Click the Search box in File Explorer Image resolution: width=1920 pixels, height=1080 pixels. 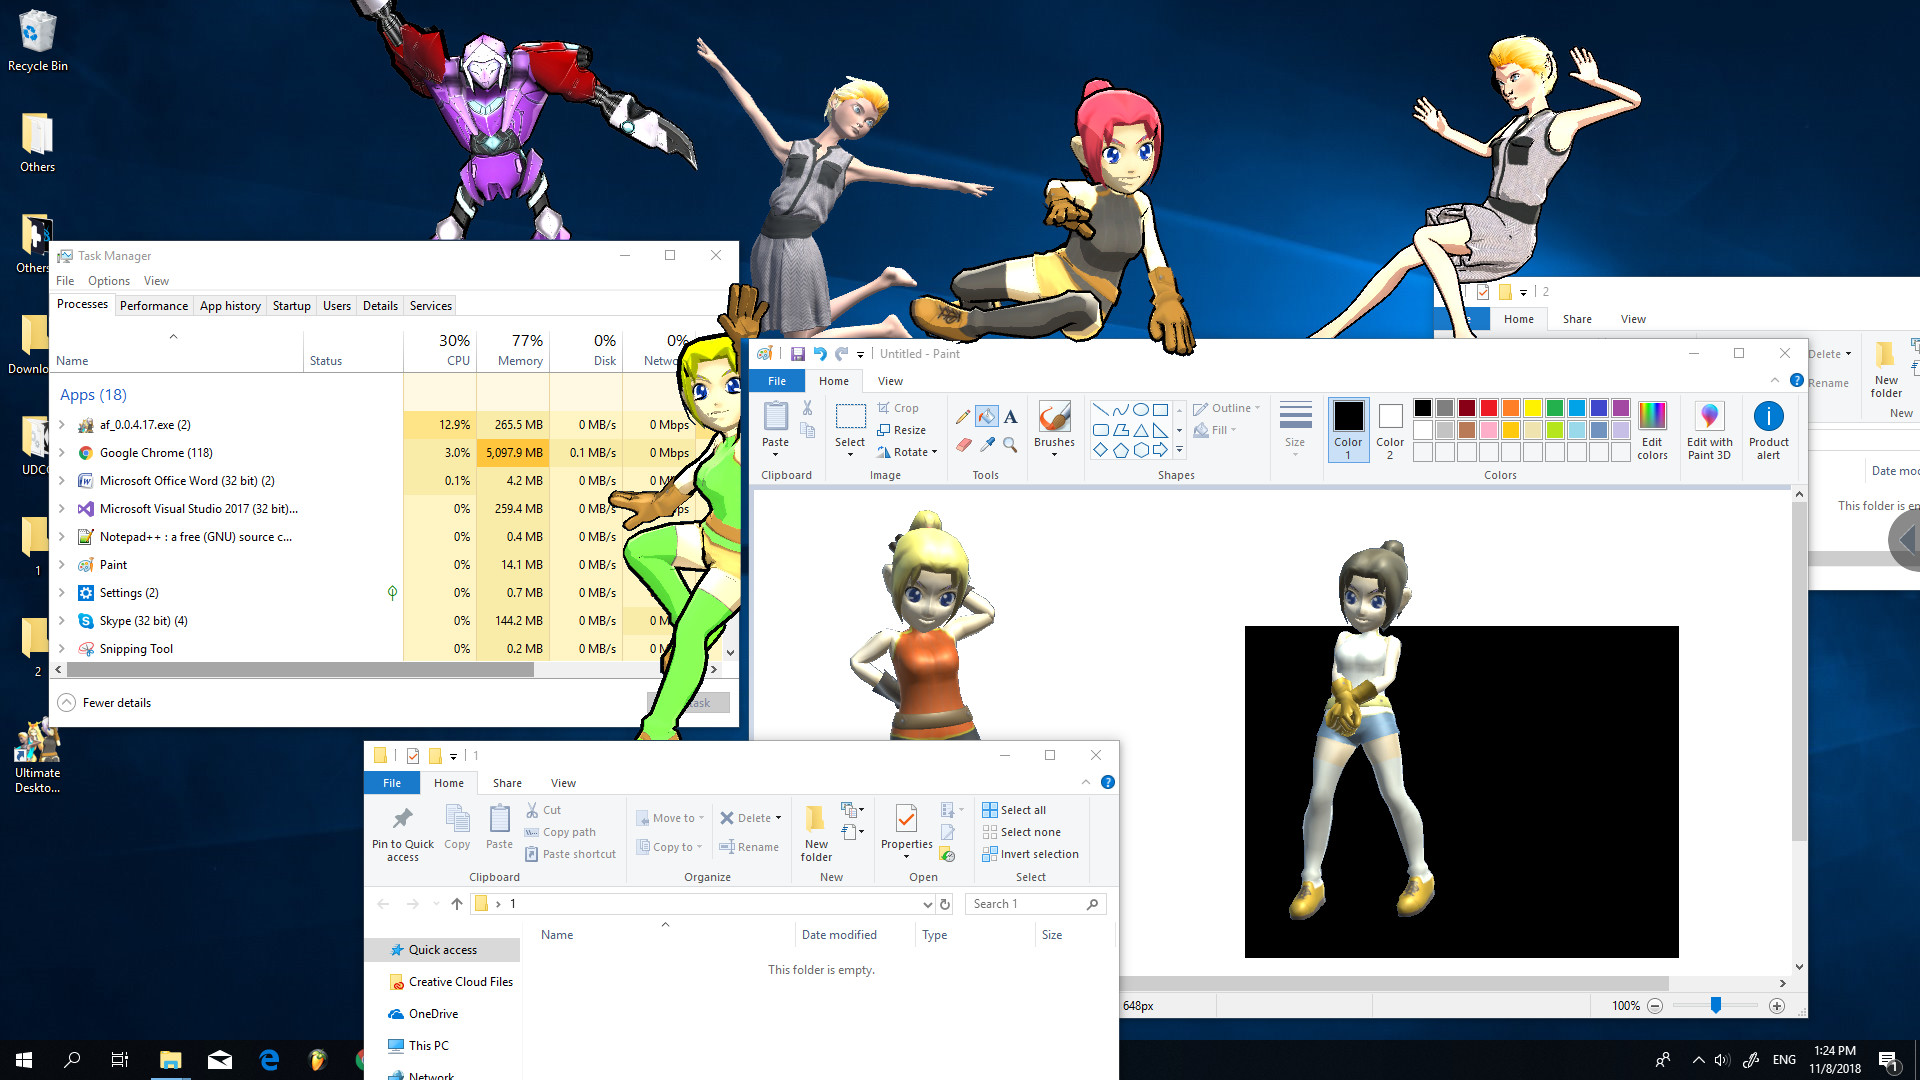tap(1030, 903)
